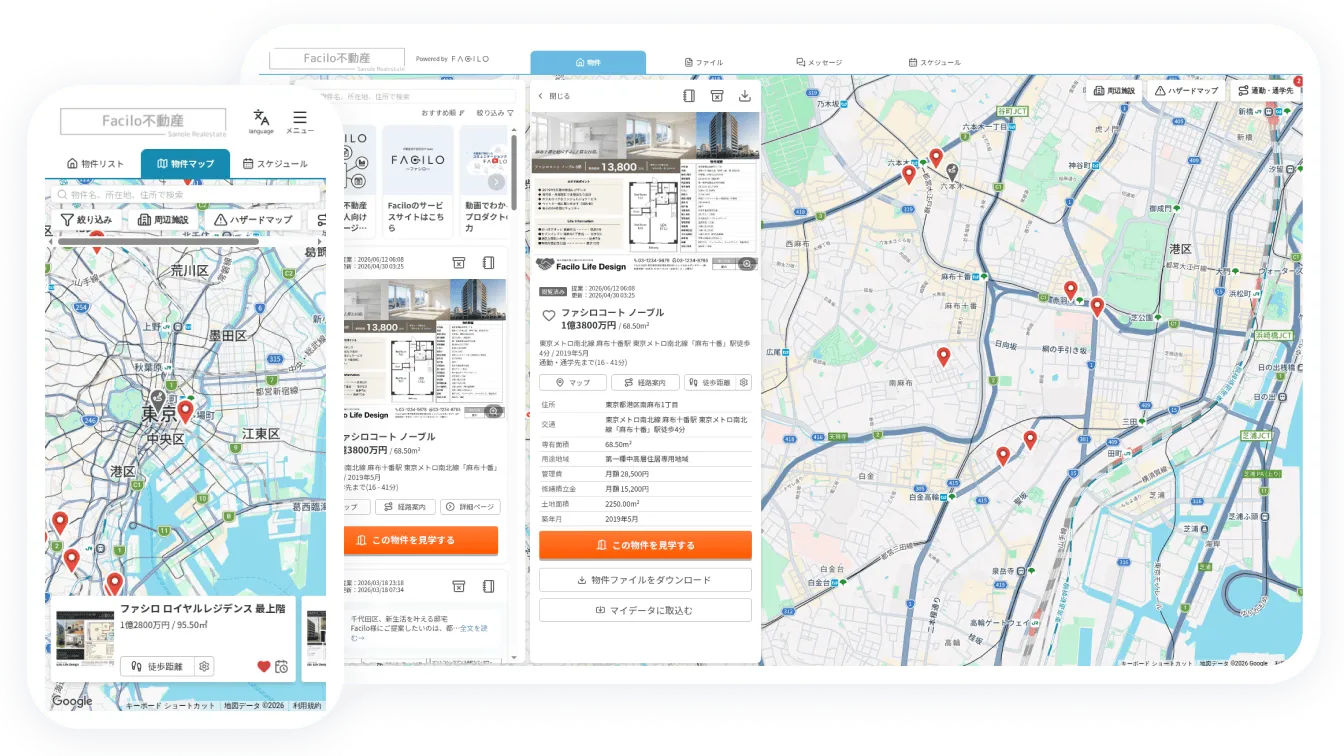Image resolution: width=1344 pixels, height=756 pixels.
Task: Collapse detail panel with 閉じる chevron
Action: [554, 96]
